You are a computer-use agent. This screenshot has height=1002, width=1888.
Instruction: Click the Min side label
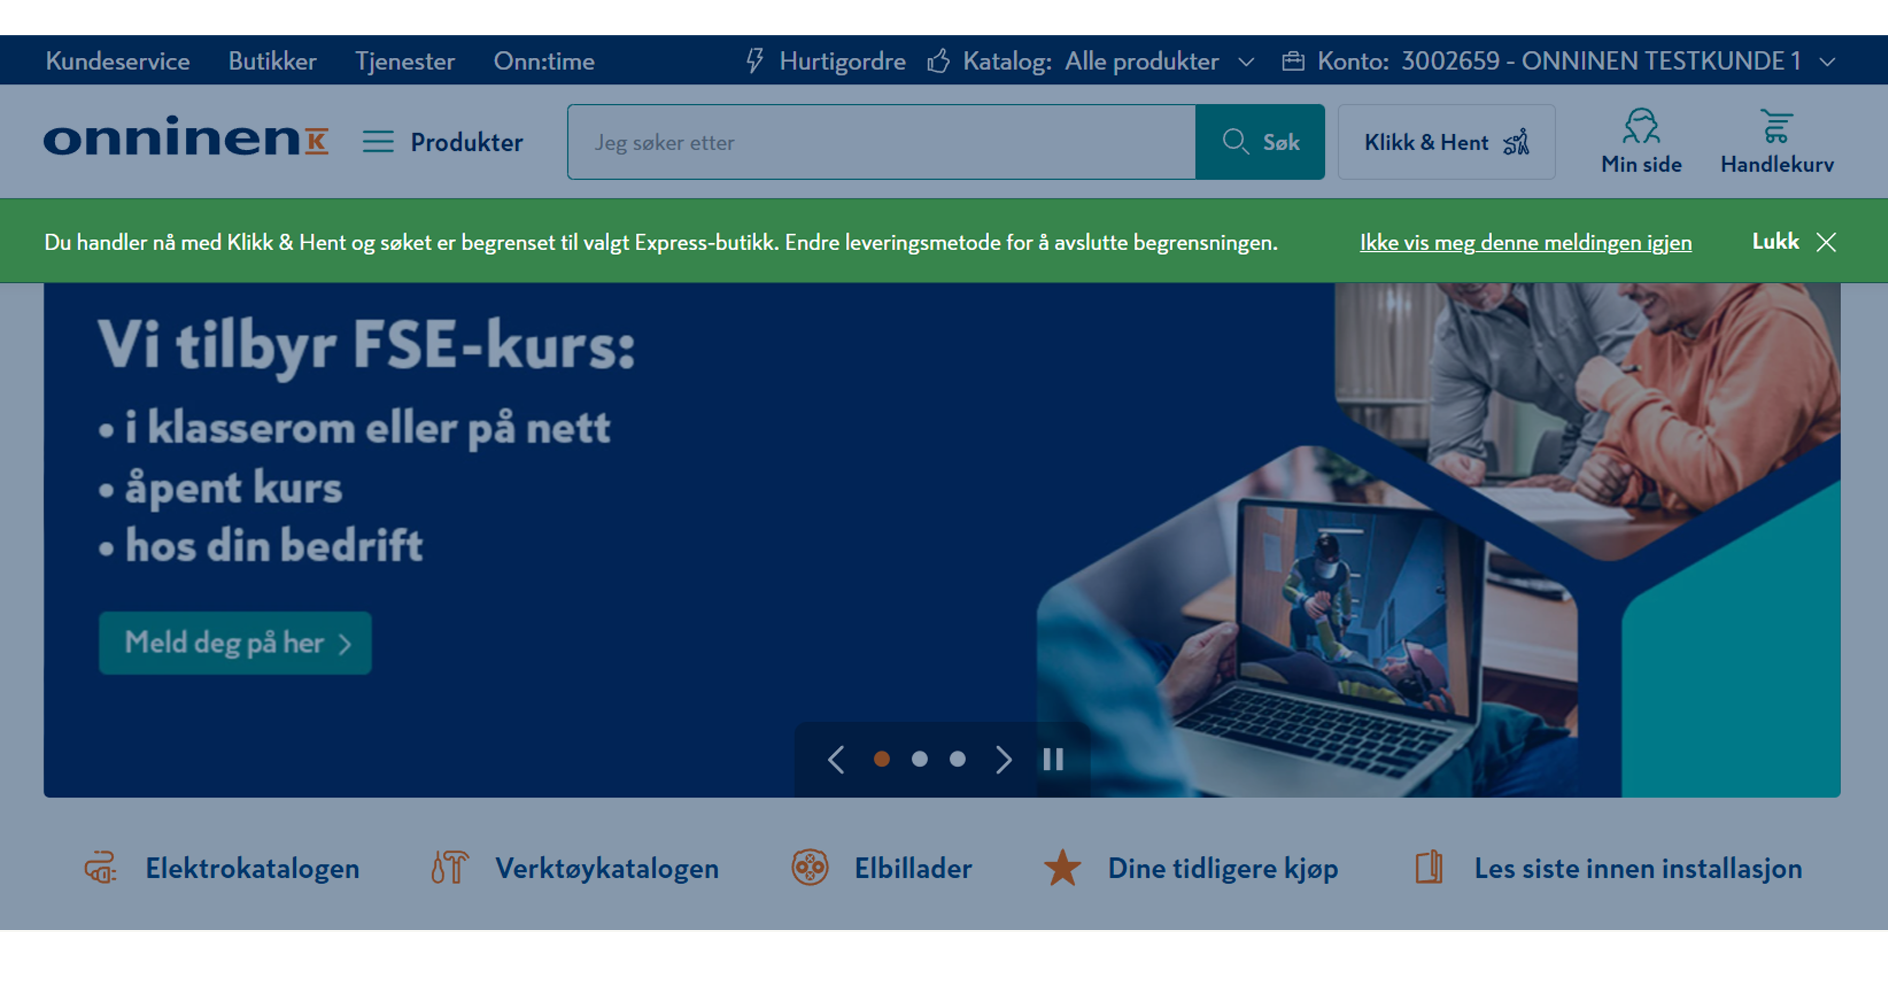[x=1641, y=165]
